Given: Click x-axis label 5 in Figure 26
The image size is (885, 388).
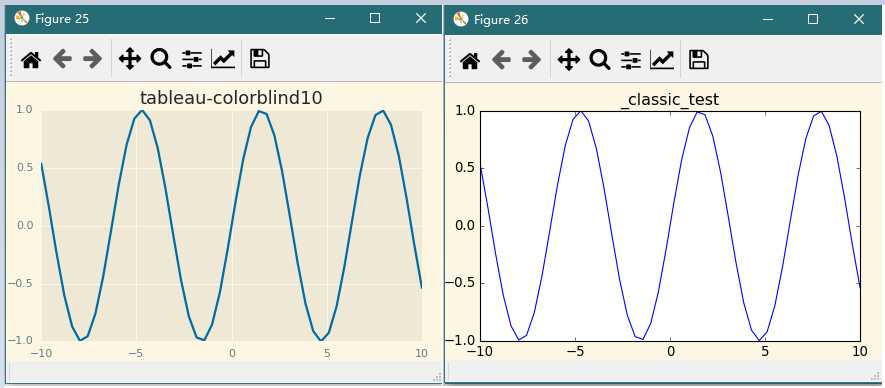Looking at the screenshot, I should (x=765, y=351).
